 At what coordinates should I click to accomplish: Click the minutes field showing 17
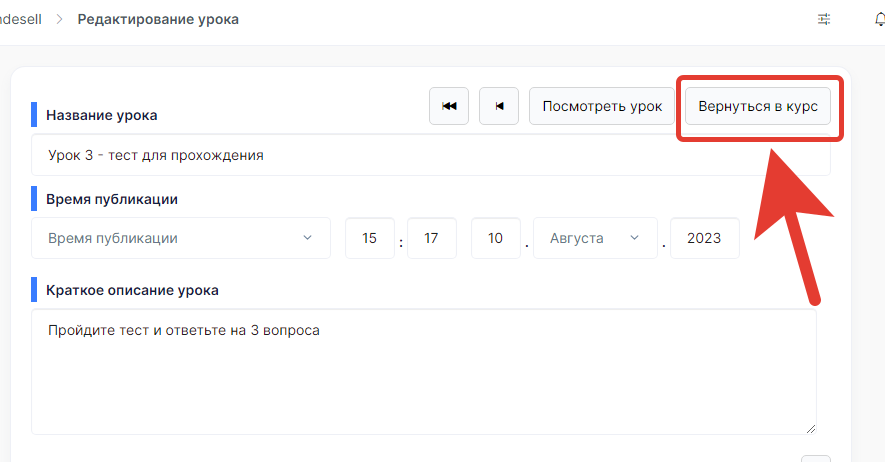[432, 238]
